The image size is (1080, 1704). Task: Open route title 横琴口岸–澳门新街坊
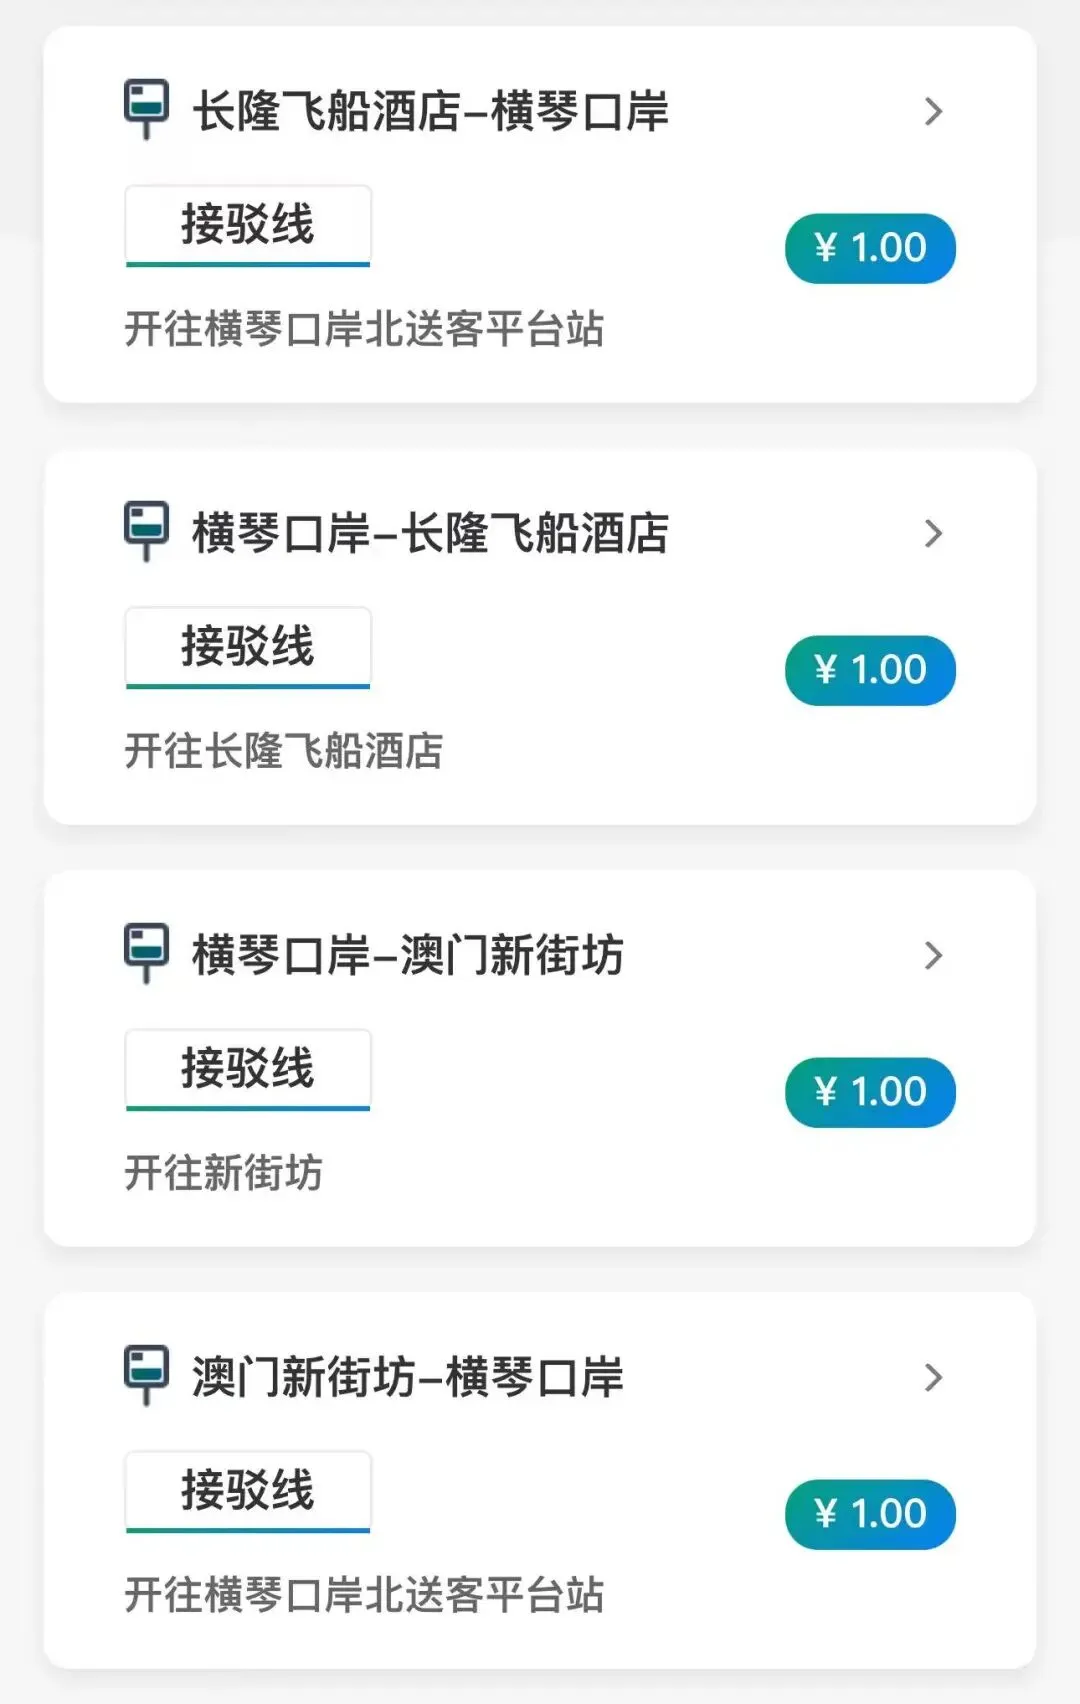[x=408, y=955]
